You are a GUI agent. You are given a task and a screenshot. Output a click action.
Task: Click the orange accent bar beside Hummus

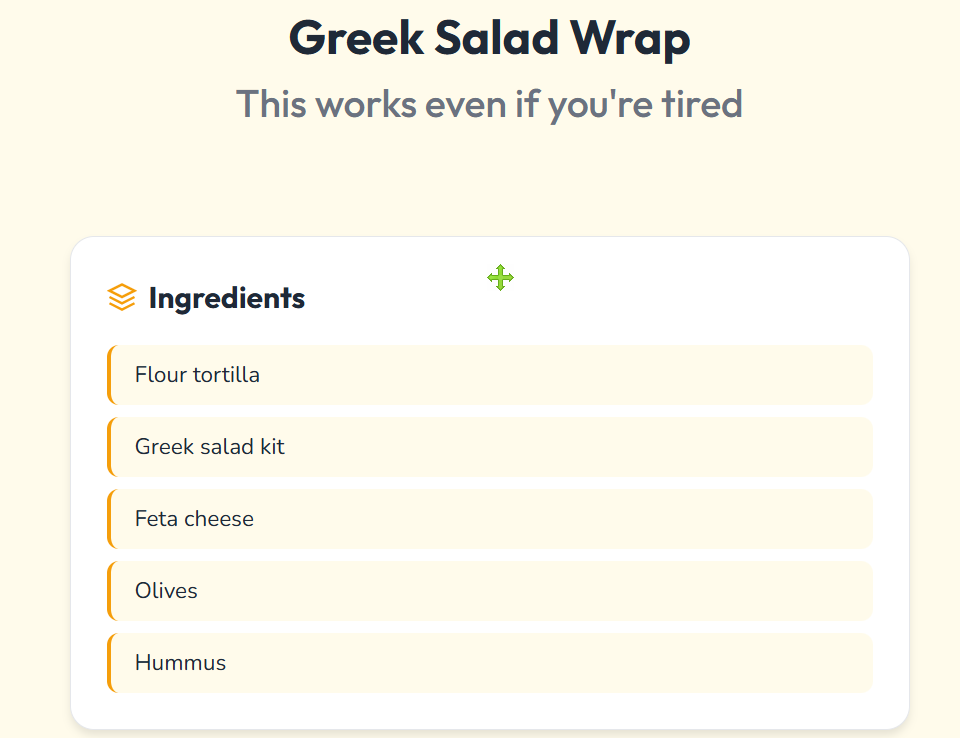pos(110,663)
